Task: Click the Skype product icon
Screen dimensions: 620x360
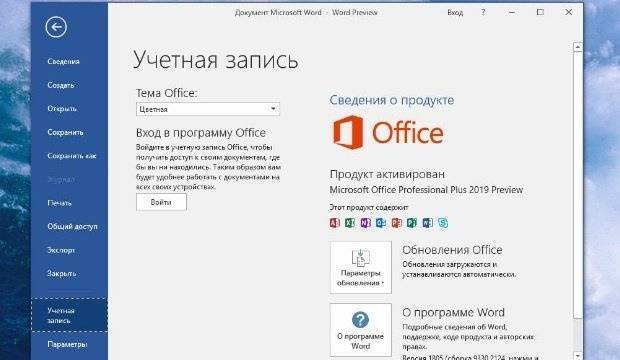Action: 443,223
